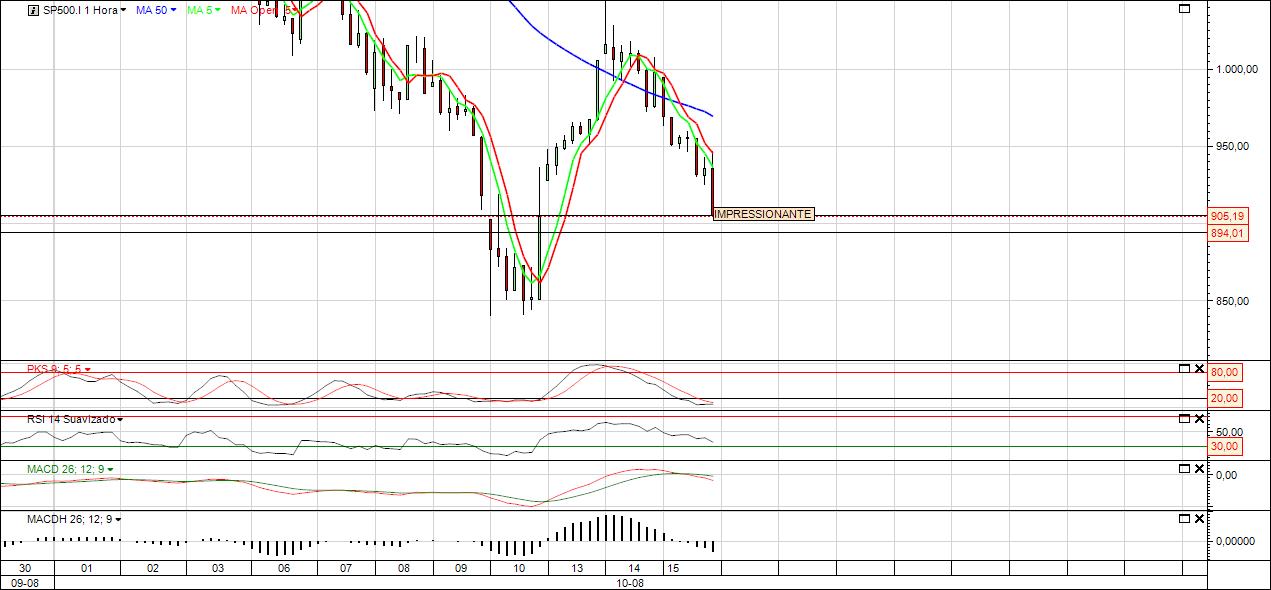This screenshot has height=590, width=1271.
Task: Click the 0,00000 MACDH axis value
Action: point(1234,541)
